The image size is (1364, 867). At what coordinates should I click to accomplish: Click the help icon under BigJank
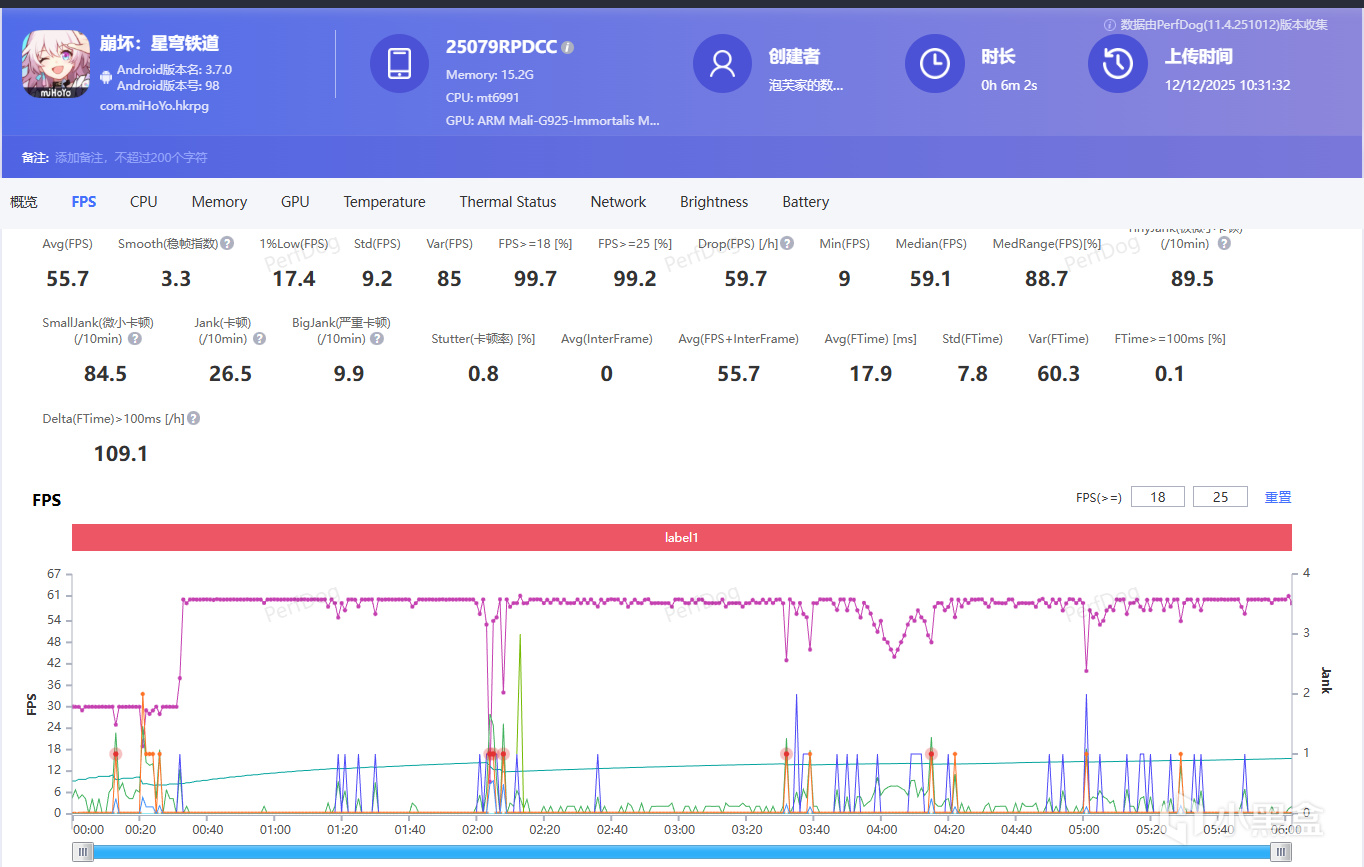click(377, 339)
